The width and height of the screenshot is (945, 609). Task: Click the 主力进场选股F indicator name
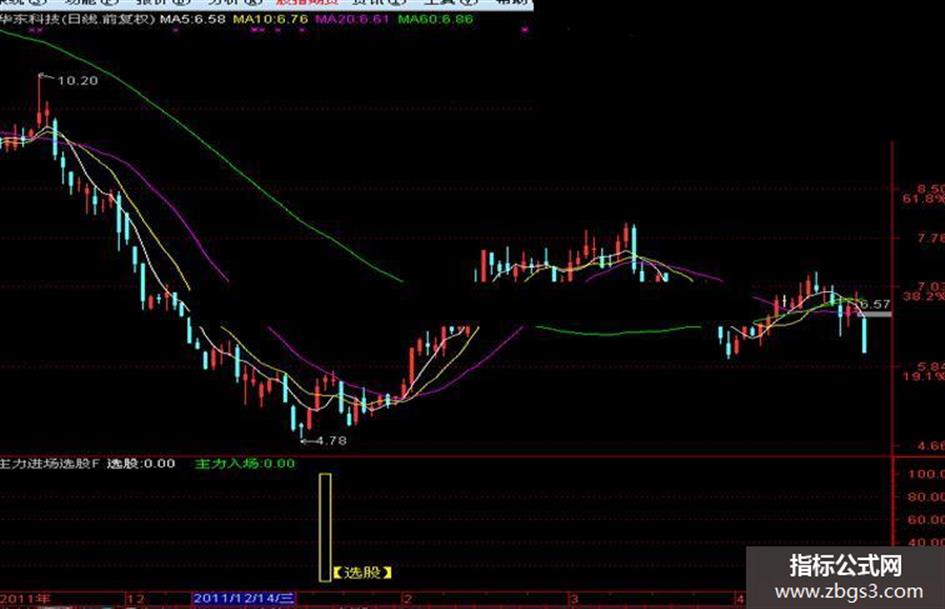coord(49,464)
